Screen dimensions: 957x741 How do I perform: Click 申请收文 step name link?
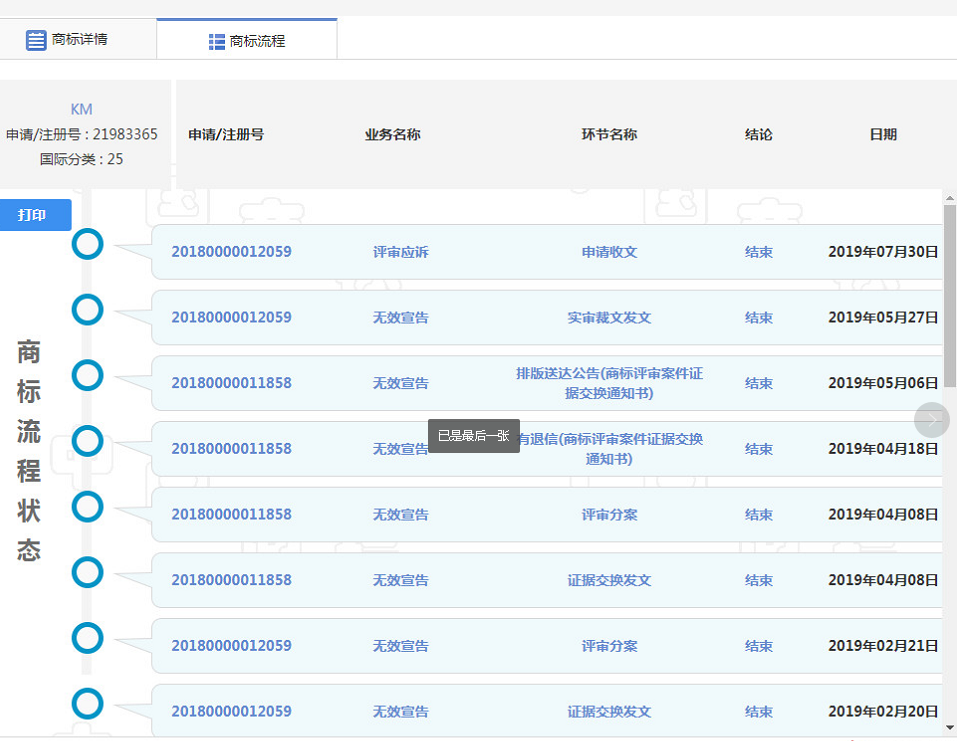[609, 252]
